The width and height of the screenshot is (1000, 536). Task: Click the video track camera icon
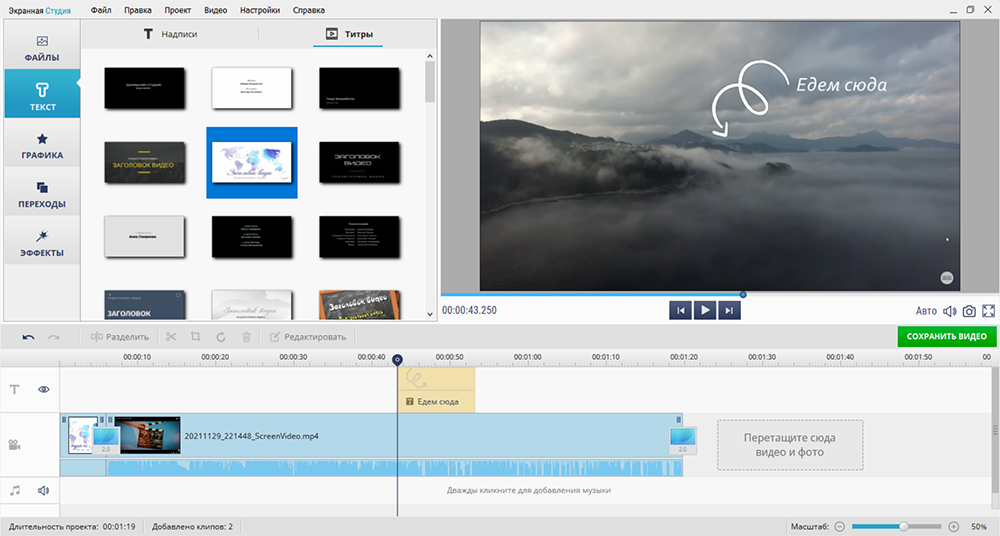click(14, 445)
